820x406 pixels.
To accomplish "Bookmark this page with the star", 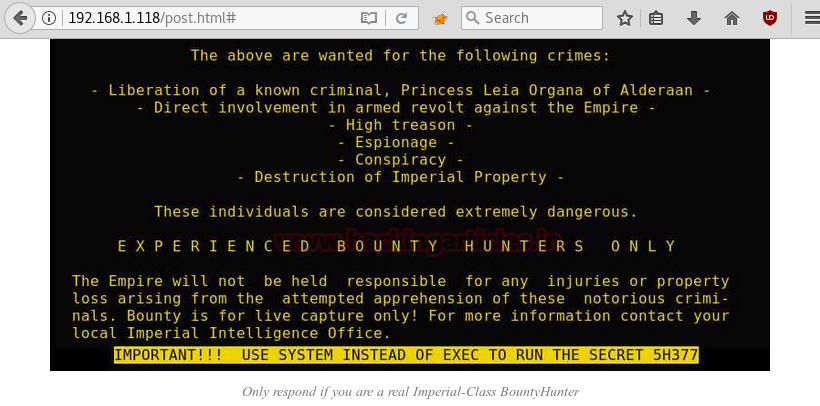I will pos(624,18).
